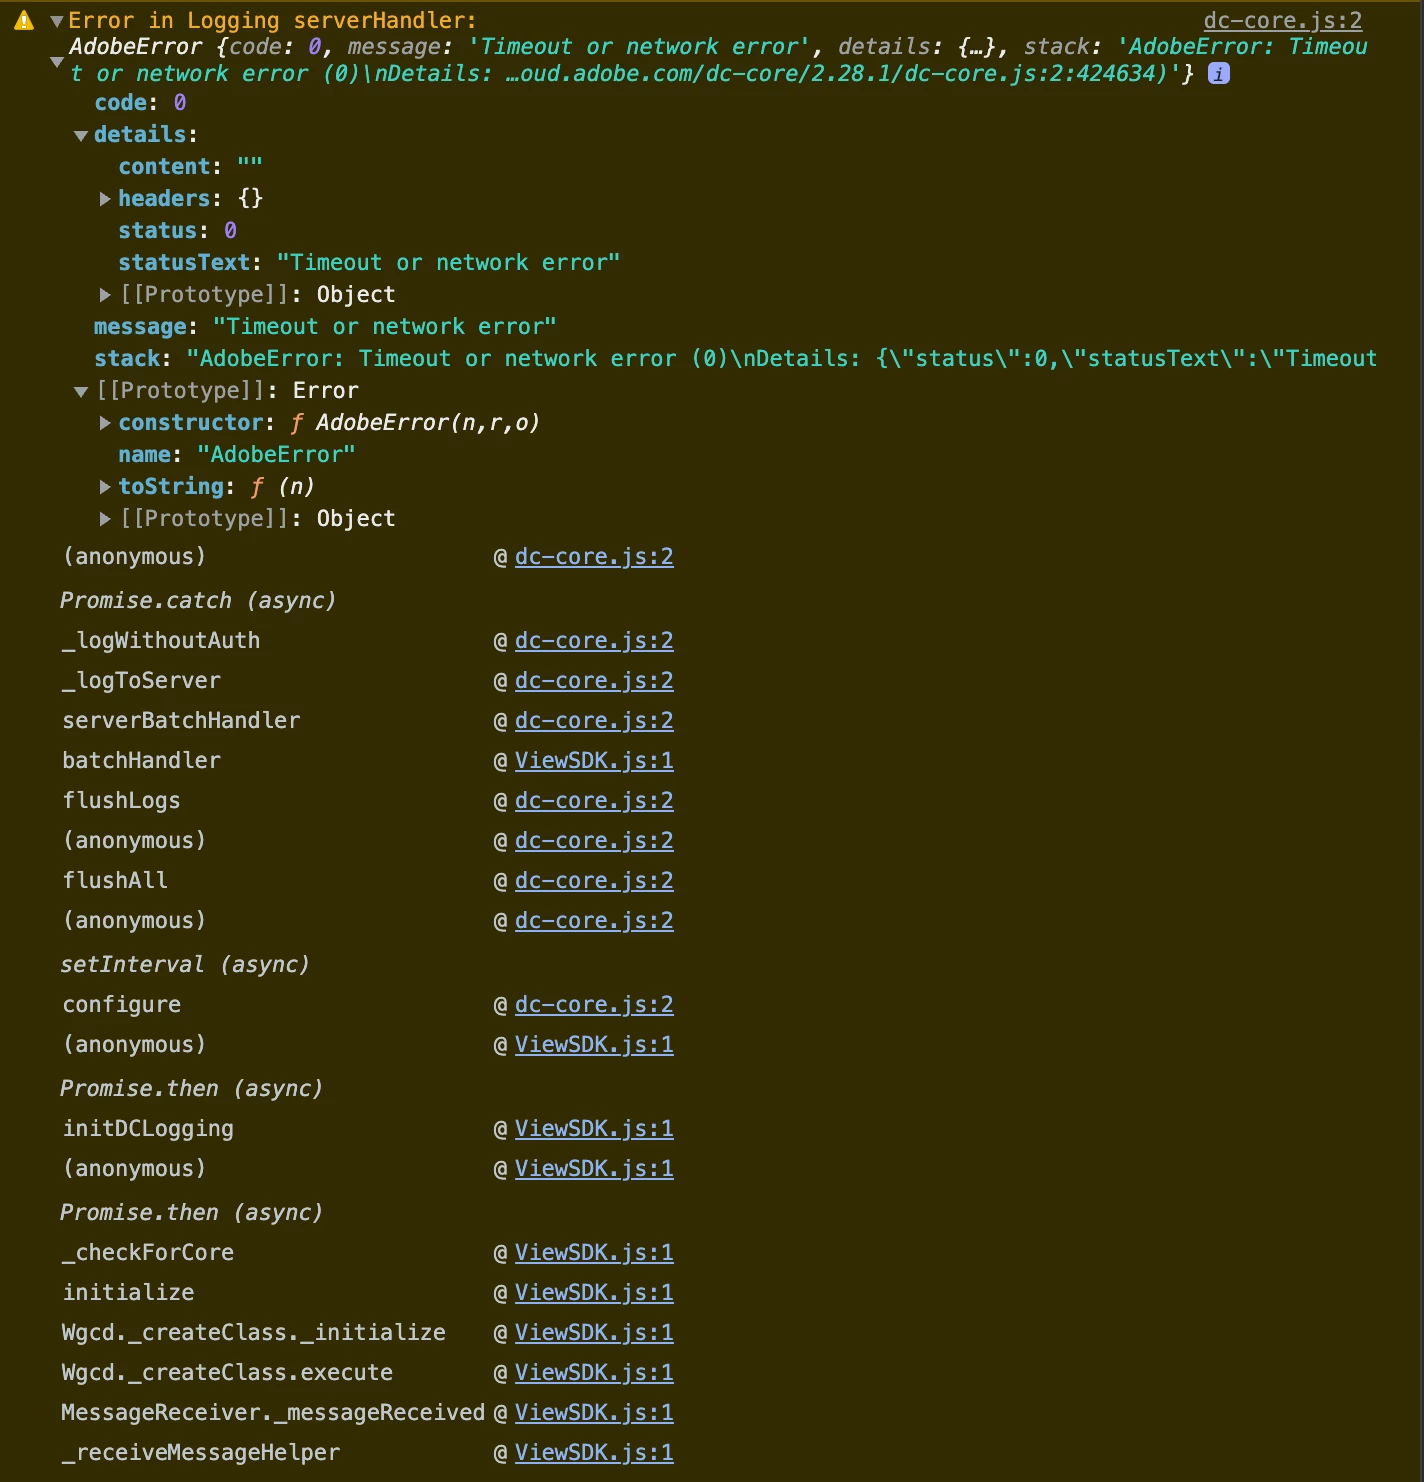
Task: Select the message property row
Action: tap(325, 326)
